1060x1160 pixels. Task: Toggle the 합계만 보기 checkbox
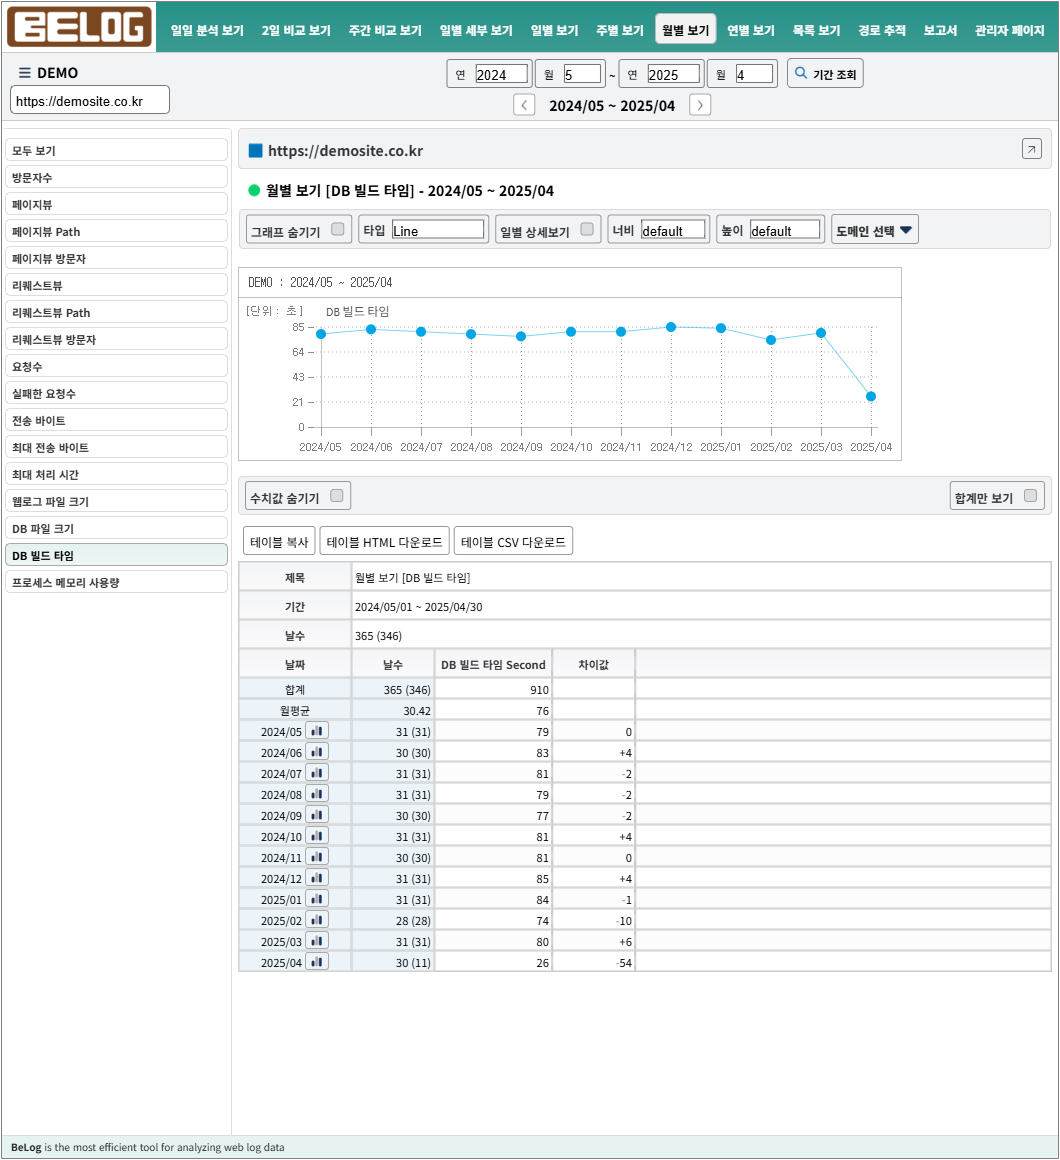coord(1030,496)
